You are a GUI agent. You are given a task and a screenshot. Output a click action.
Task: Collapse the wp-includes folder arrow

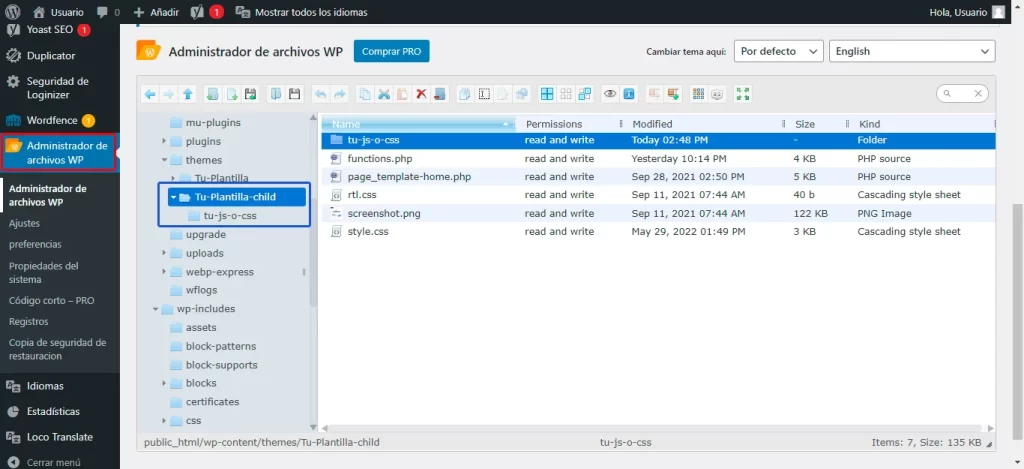[x=155, y=309]
